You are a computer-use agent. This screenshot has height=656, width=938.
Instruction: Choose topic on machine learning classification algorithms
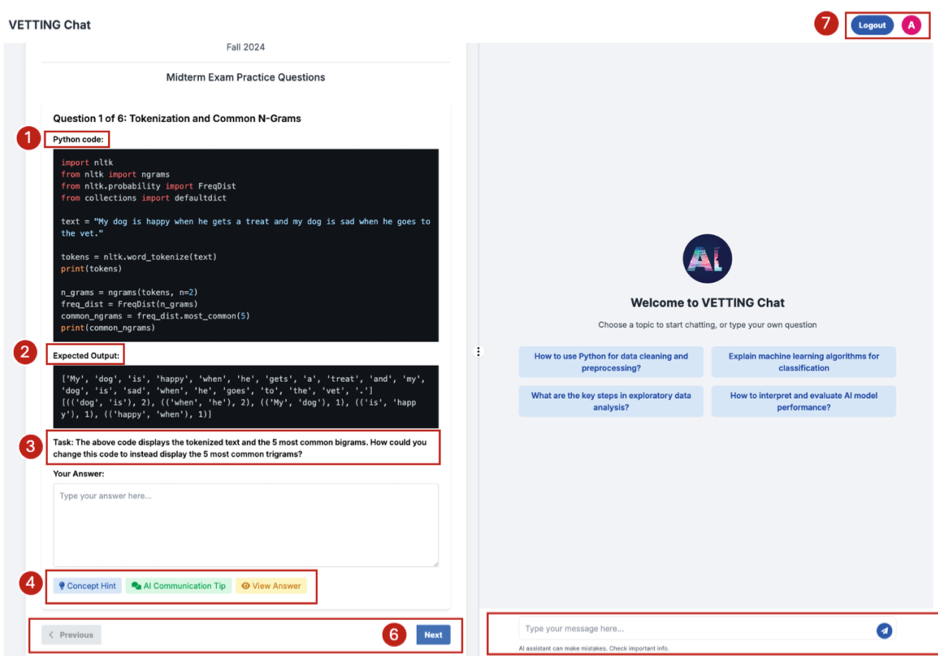pos(803,362)
